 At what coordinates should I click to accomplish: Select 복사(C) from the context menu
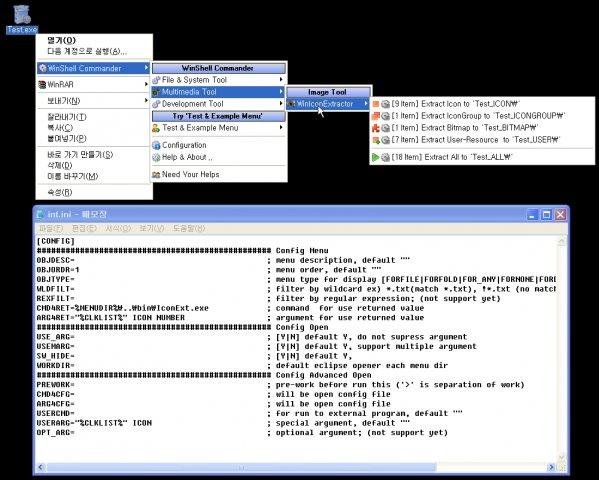tap(94, 128)
